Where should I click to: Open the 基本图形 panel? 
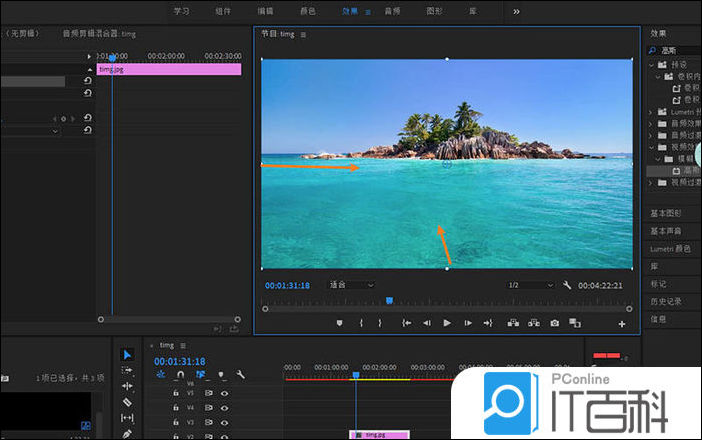click(x=666, y=213)
